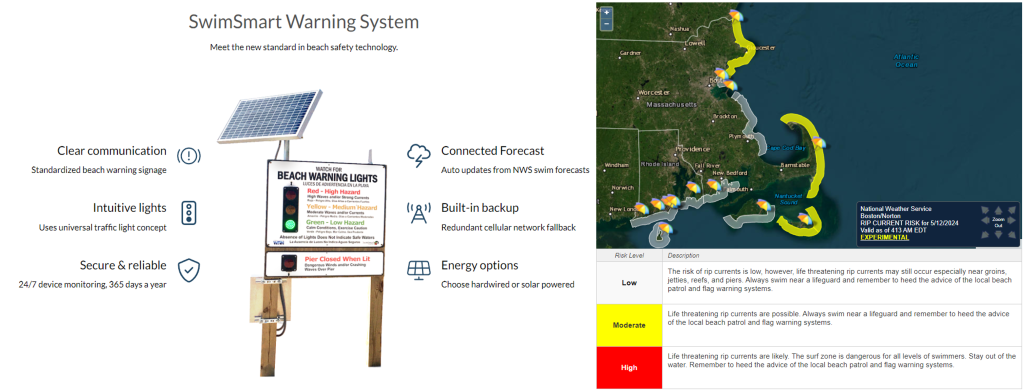This screenshot has height=391, width=1024.
Task: Zoom in with the map plus button
Action: click(x=607, y=12)
